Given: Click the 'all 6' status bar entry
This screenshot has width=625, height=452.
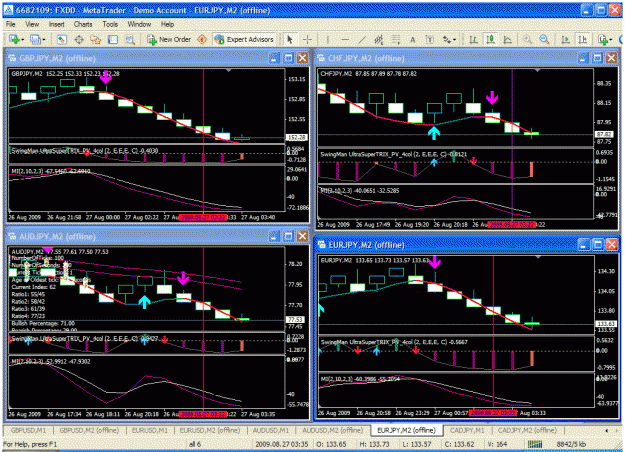Looking at the screenshot, I should click(195, 444).
